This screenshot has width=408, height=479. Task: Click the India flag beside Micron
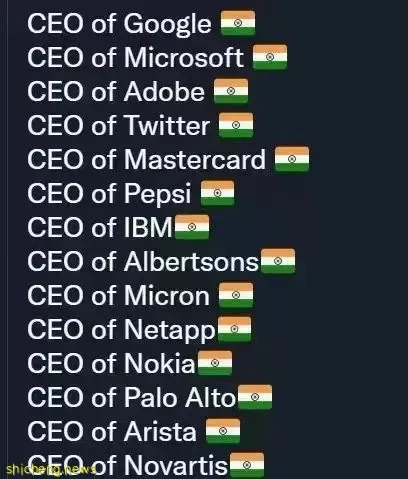(236, 295)
